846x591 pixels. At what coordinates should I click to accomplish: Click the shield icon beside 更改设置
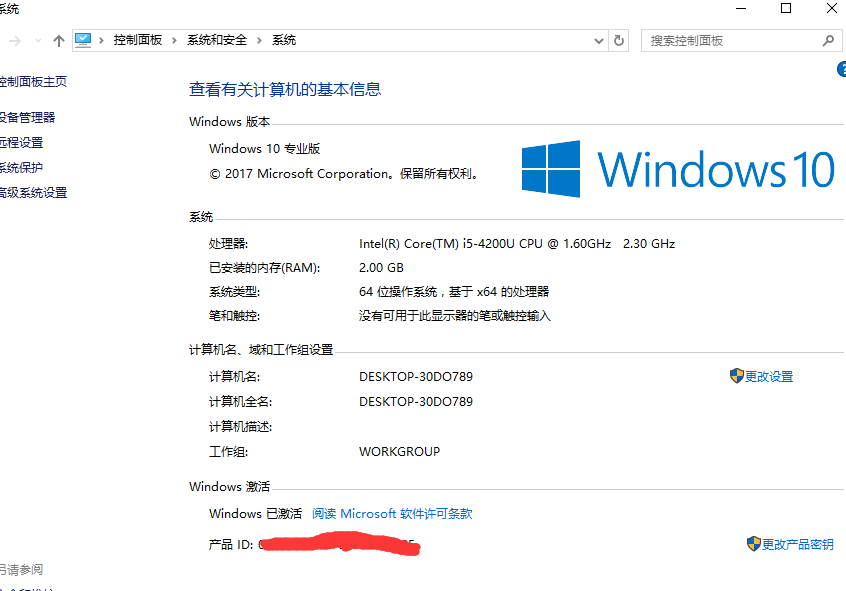click(736, 376)
